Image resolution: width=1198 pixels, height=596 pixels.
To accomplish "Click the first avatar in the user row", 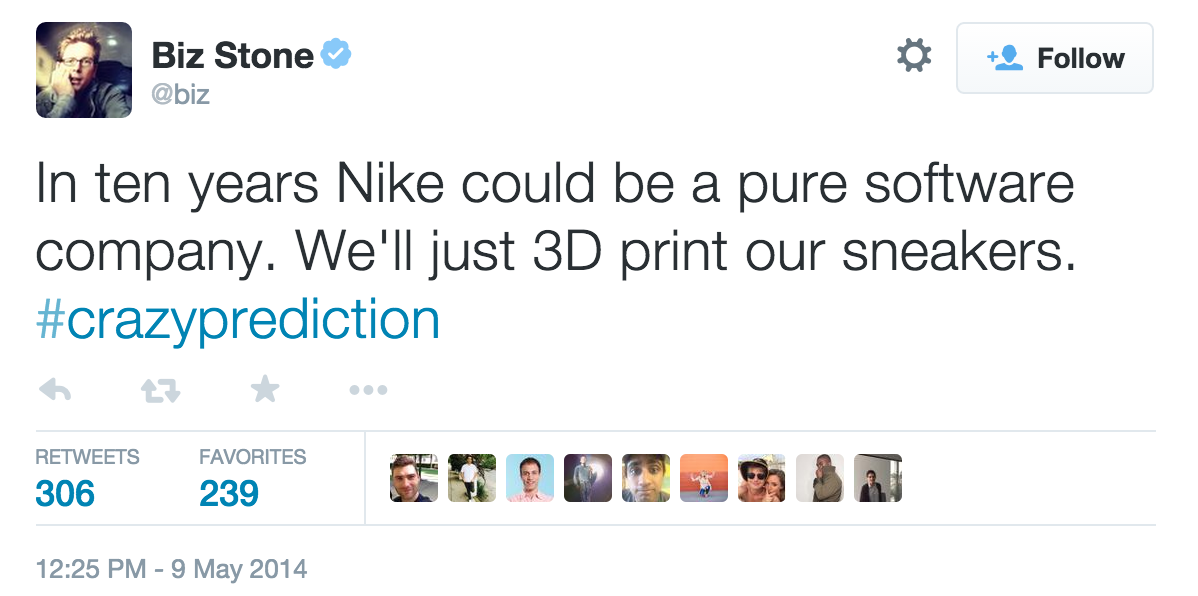I will (414, 478).
